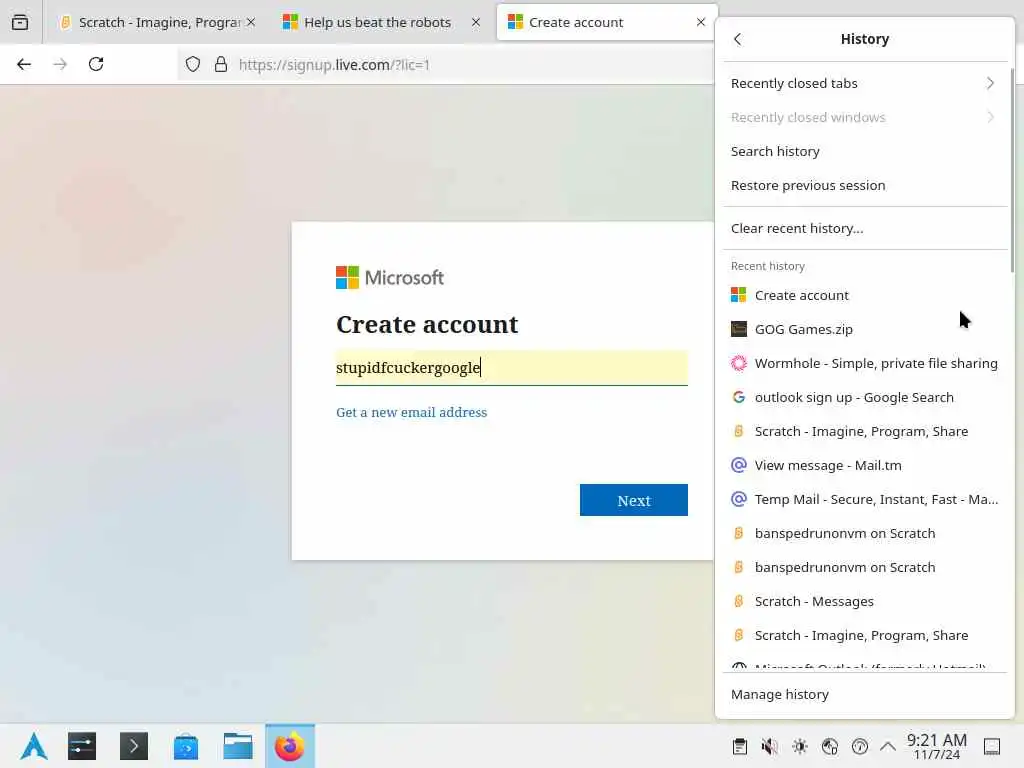Go back using the browser back arrow
This screenshot has height=768, width=1024.
pos(24,64)
